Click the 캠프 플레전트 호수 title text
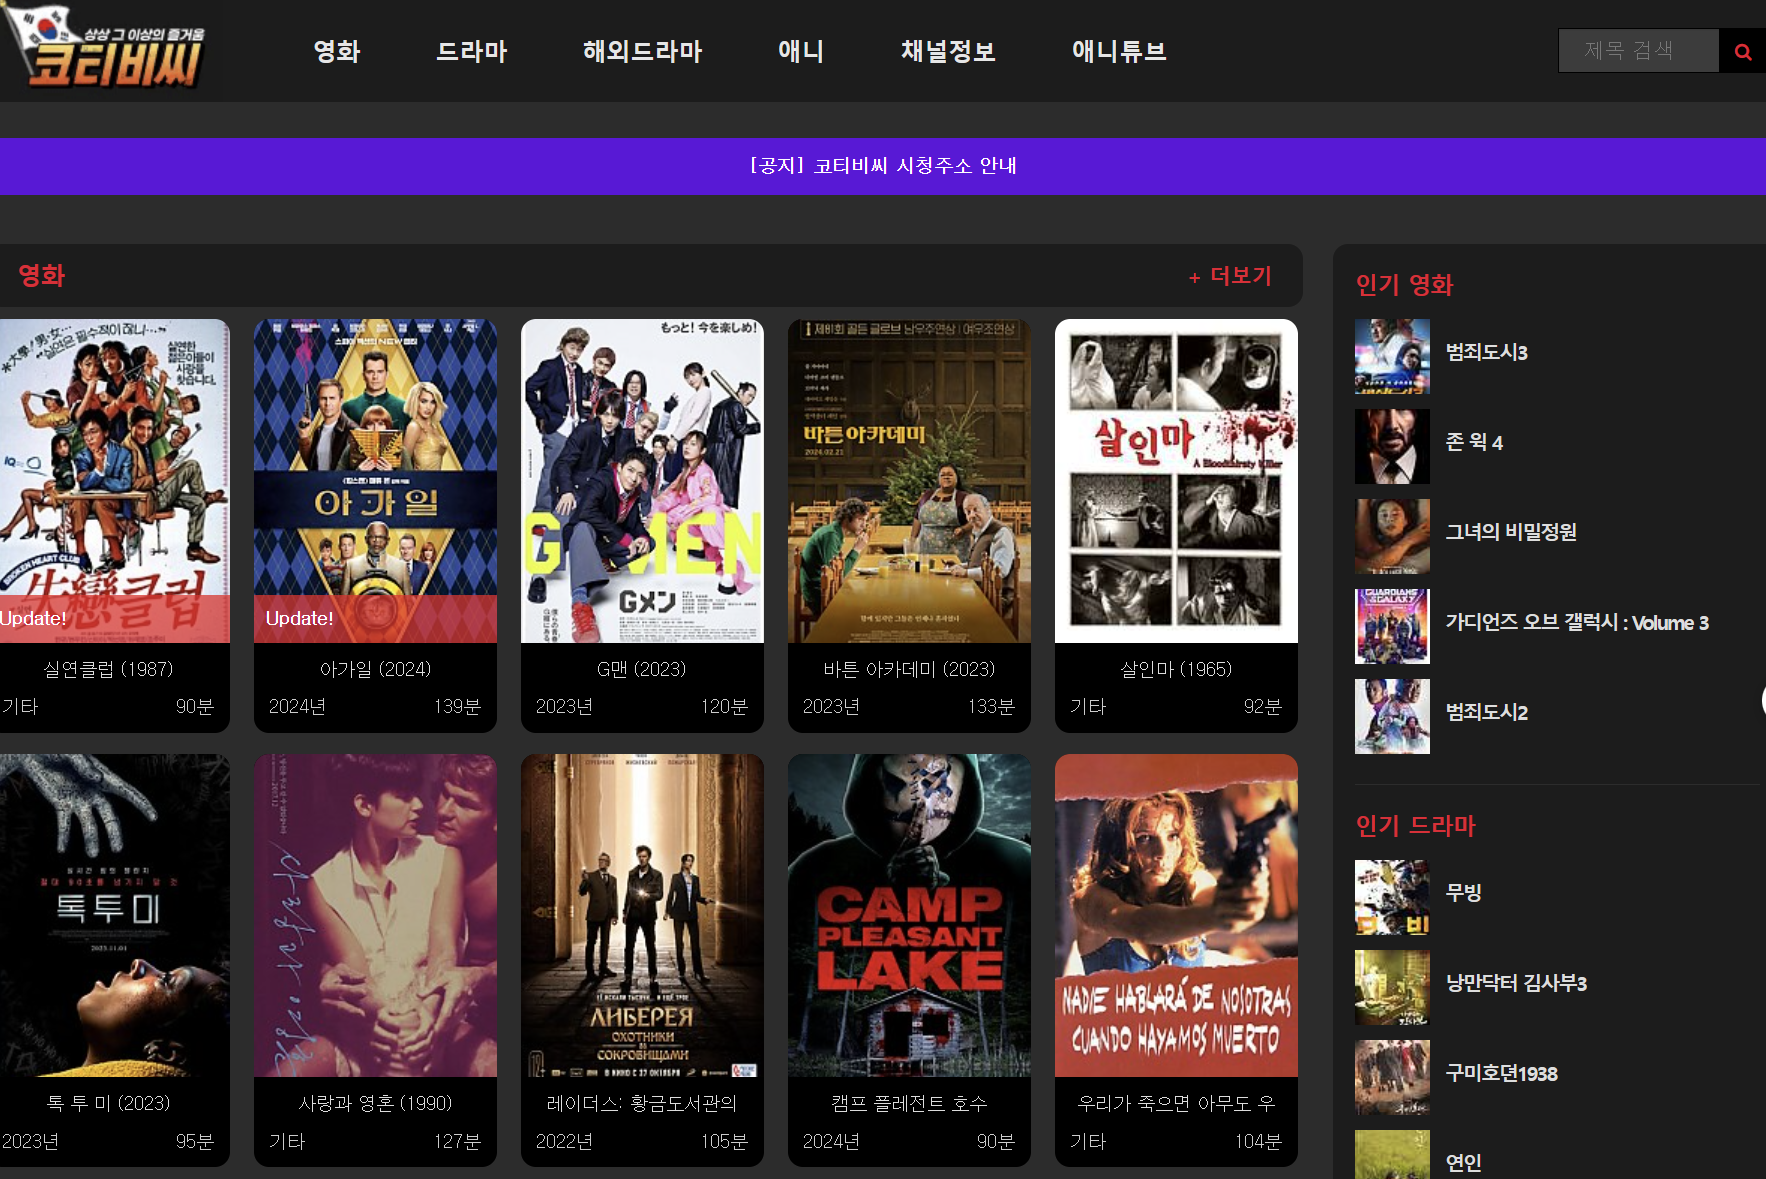The image size is (1766, 1179). tap(909, 1103)
